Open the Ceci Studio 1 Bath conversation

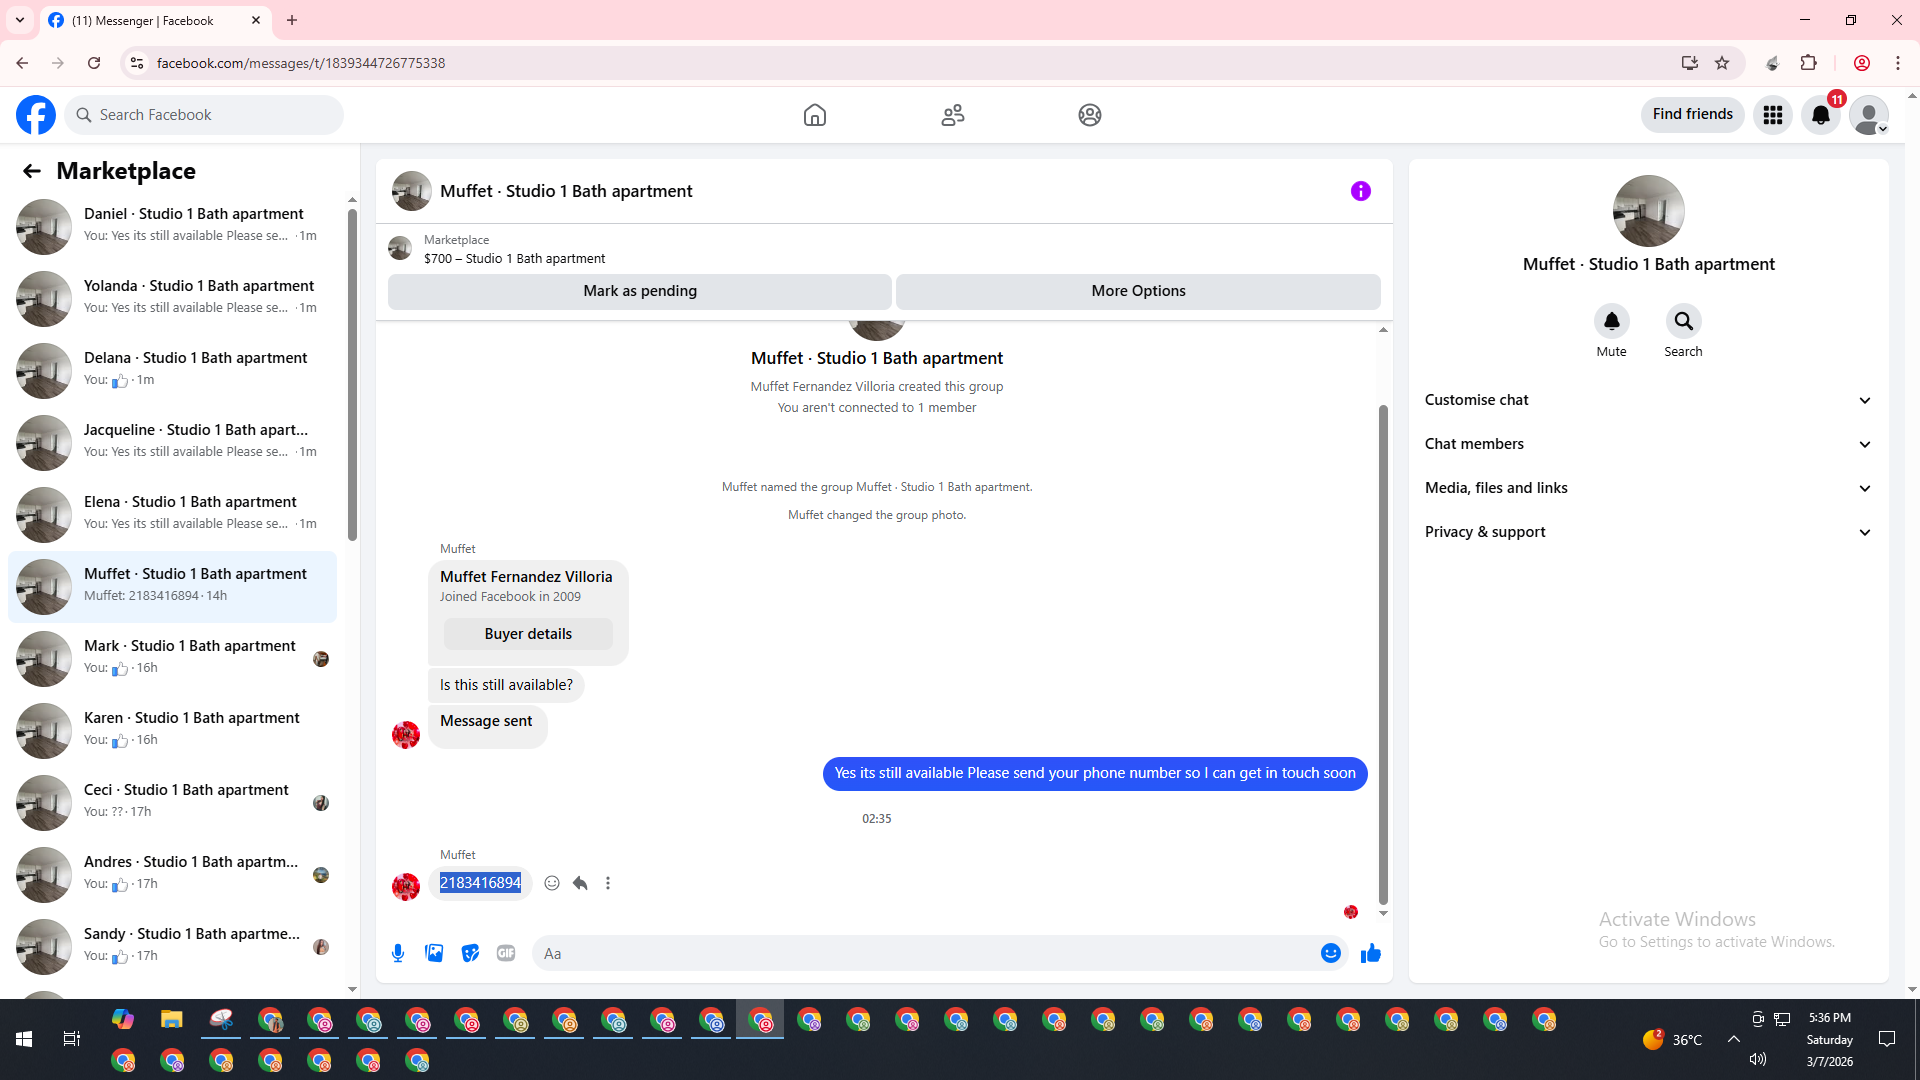[172, 803]
